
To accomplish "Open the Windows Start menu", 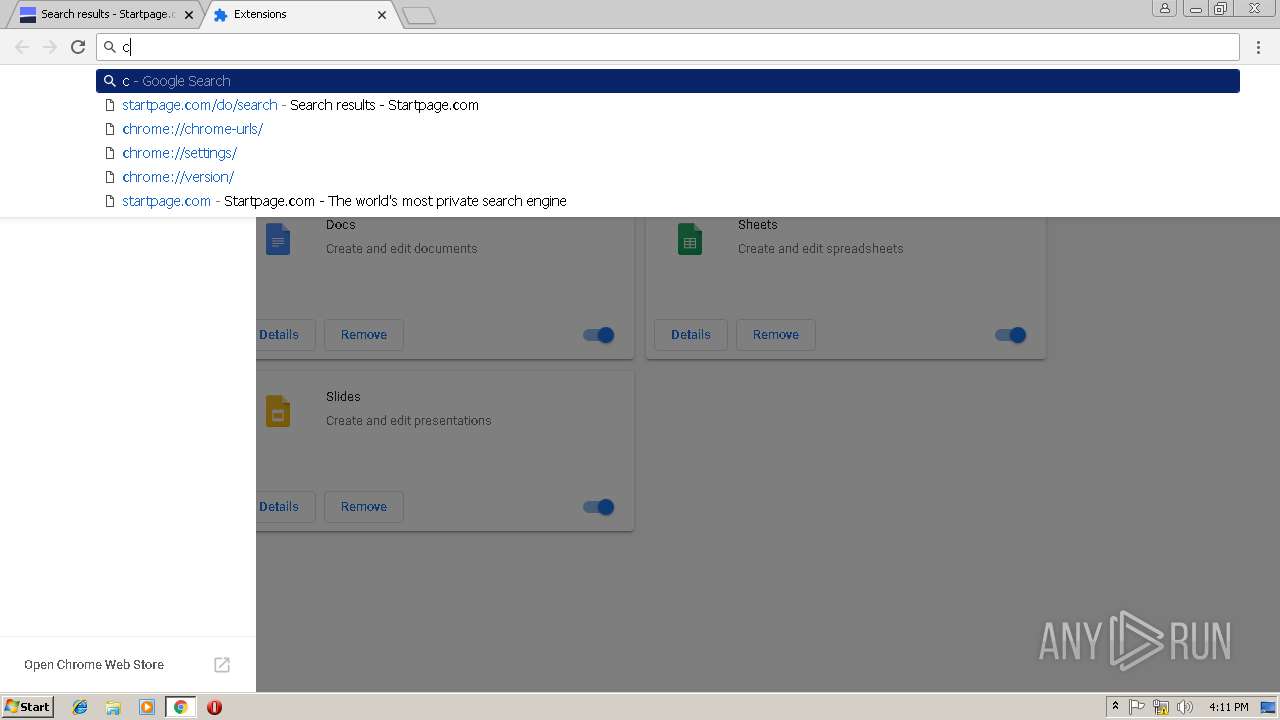I will tap(28, 707).
